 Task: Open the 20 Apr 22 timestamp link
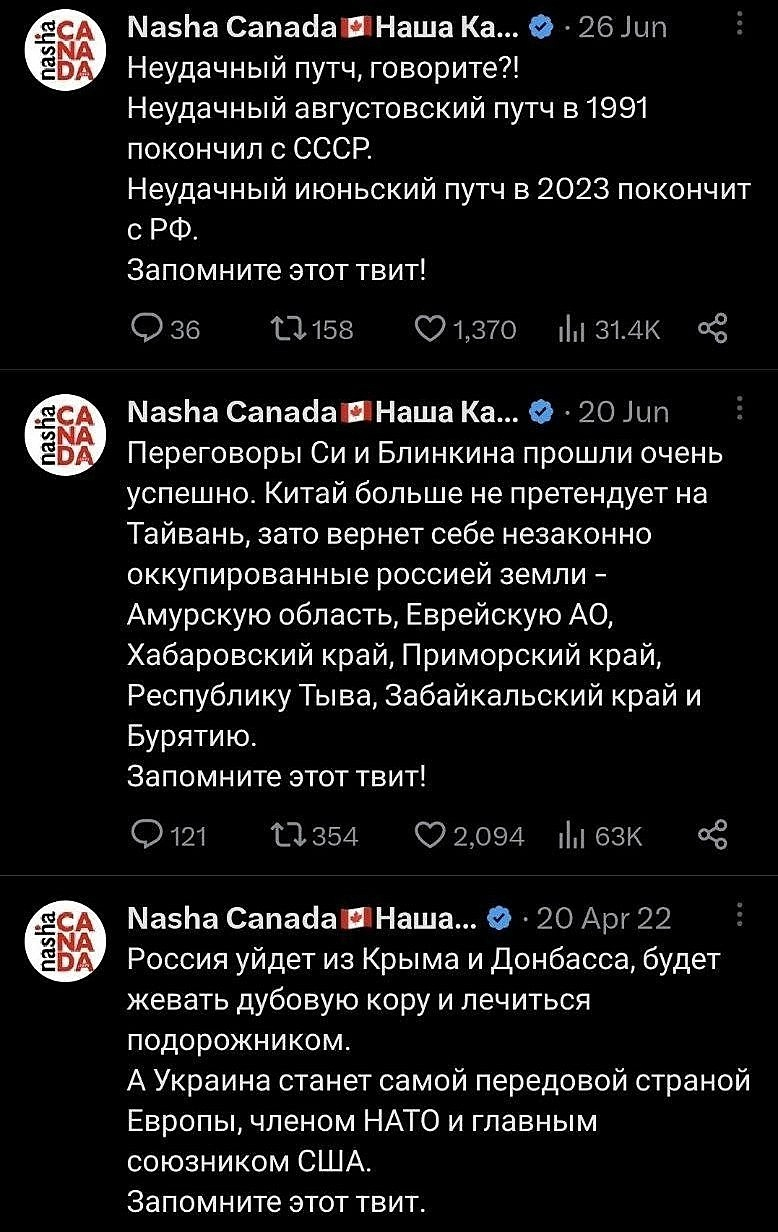coord(604,918)
